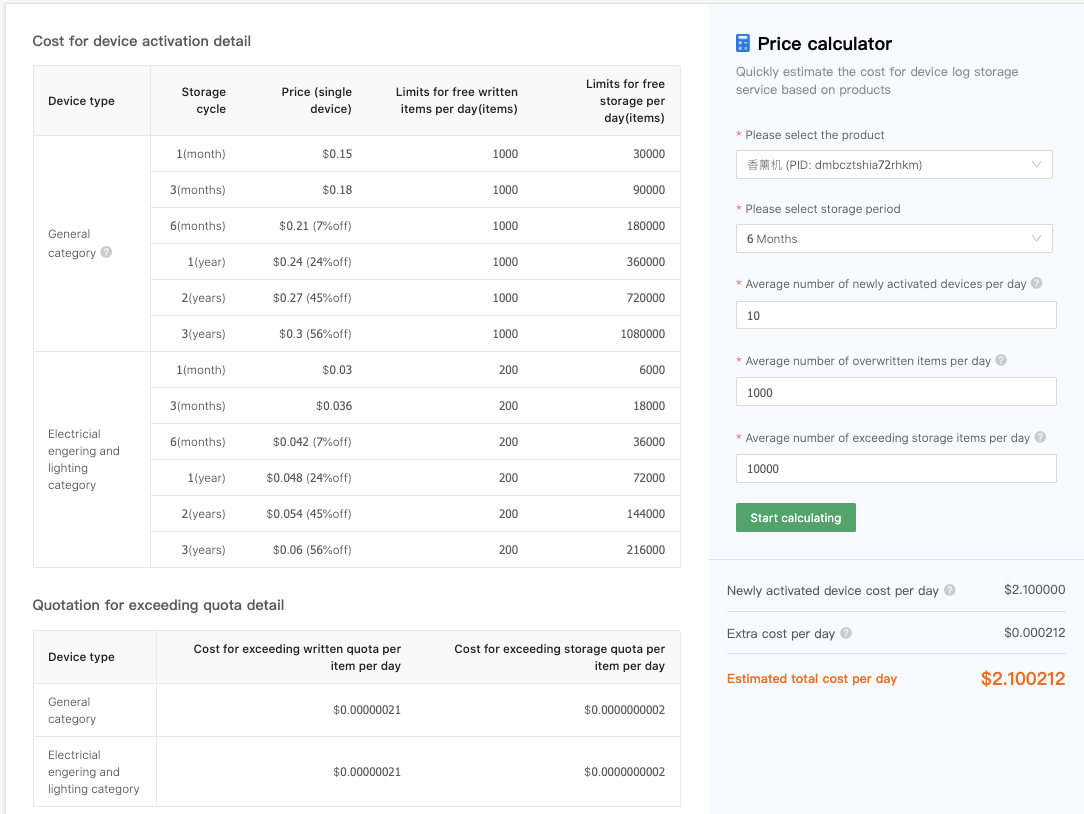The height and width of the screenshot is (814, 1084).
Task: Click the $0.06 (56%off) price cell
Action: (x=312, y=549)
